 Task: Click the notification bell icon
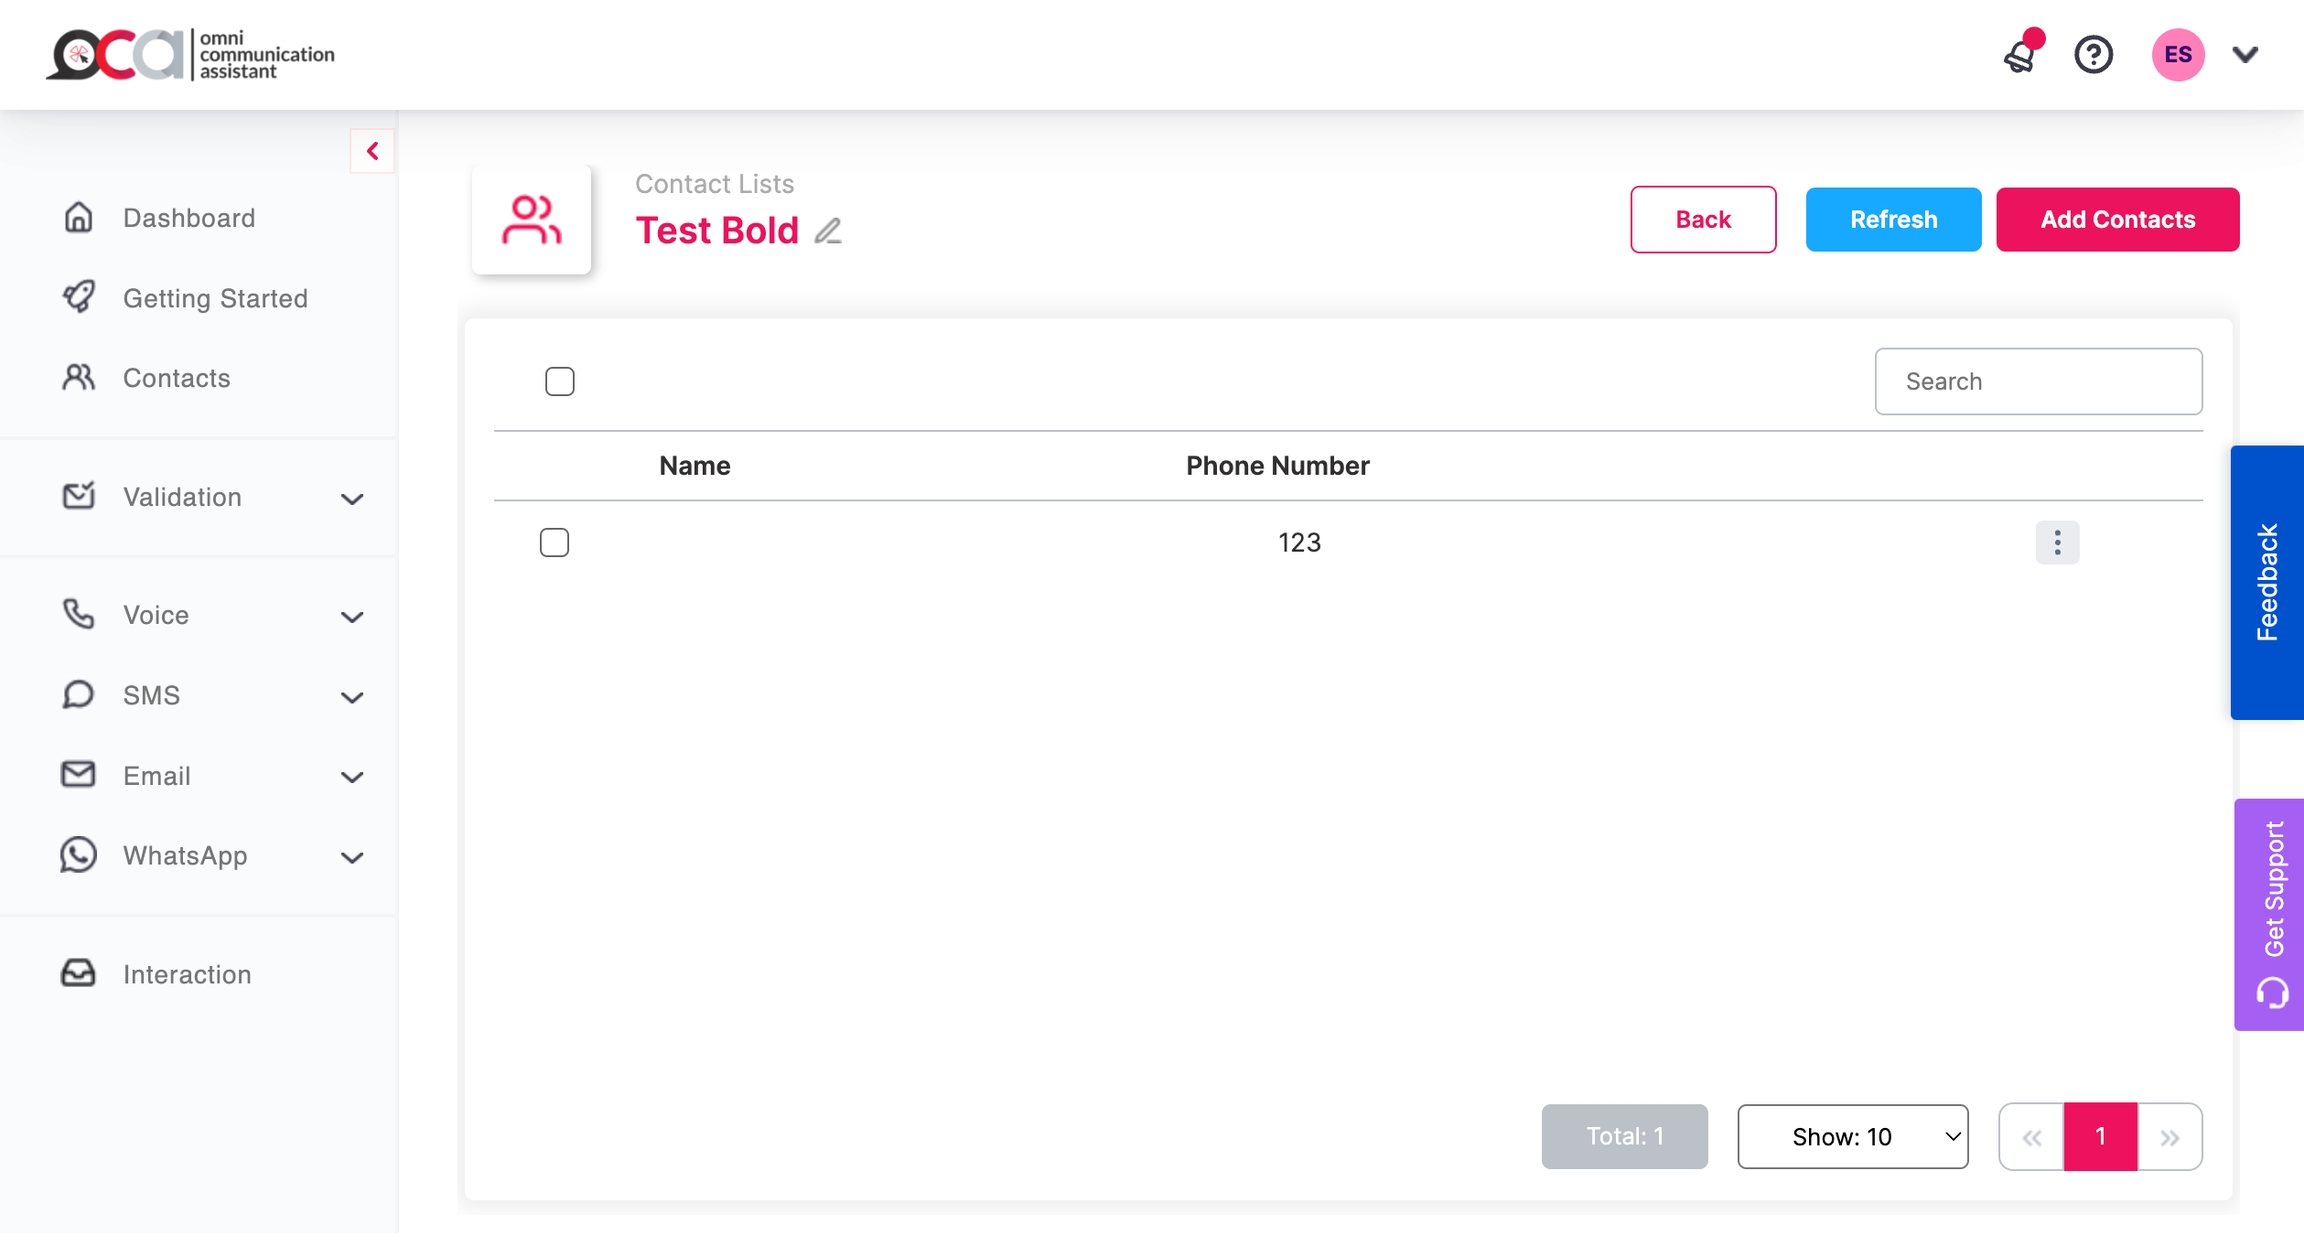(2020, 56)
